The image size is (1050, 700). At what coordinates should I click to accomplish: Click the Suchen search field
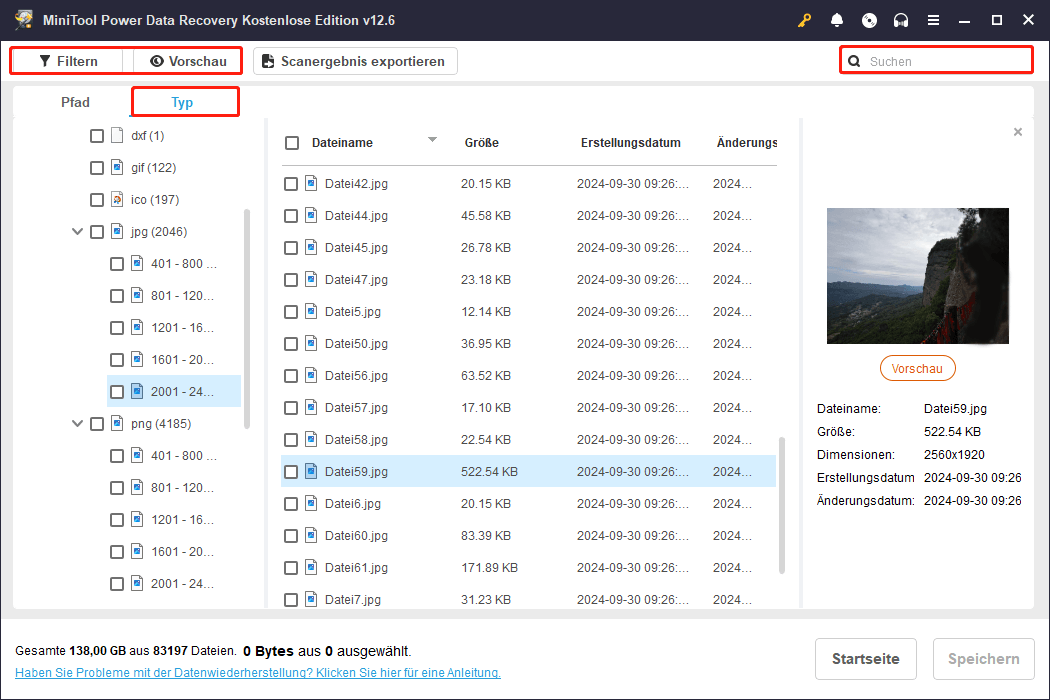coord(945,61)
